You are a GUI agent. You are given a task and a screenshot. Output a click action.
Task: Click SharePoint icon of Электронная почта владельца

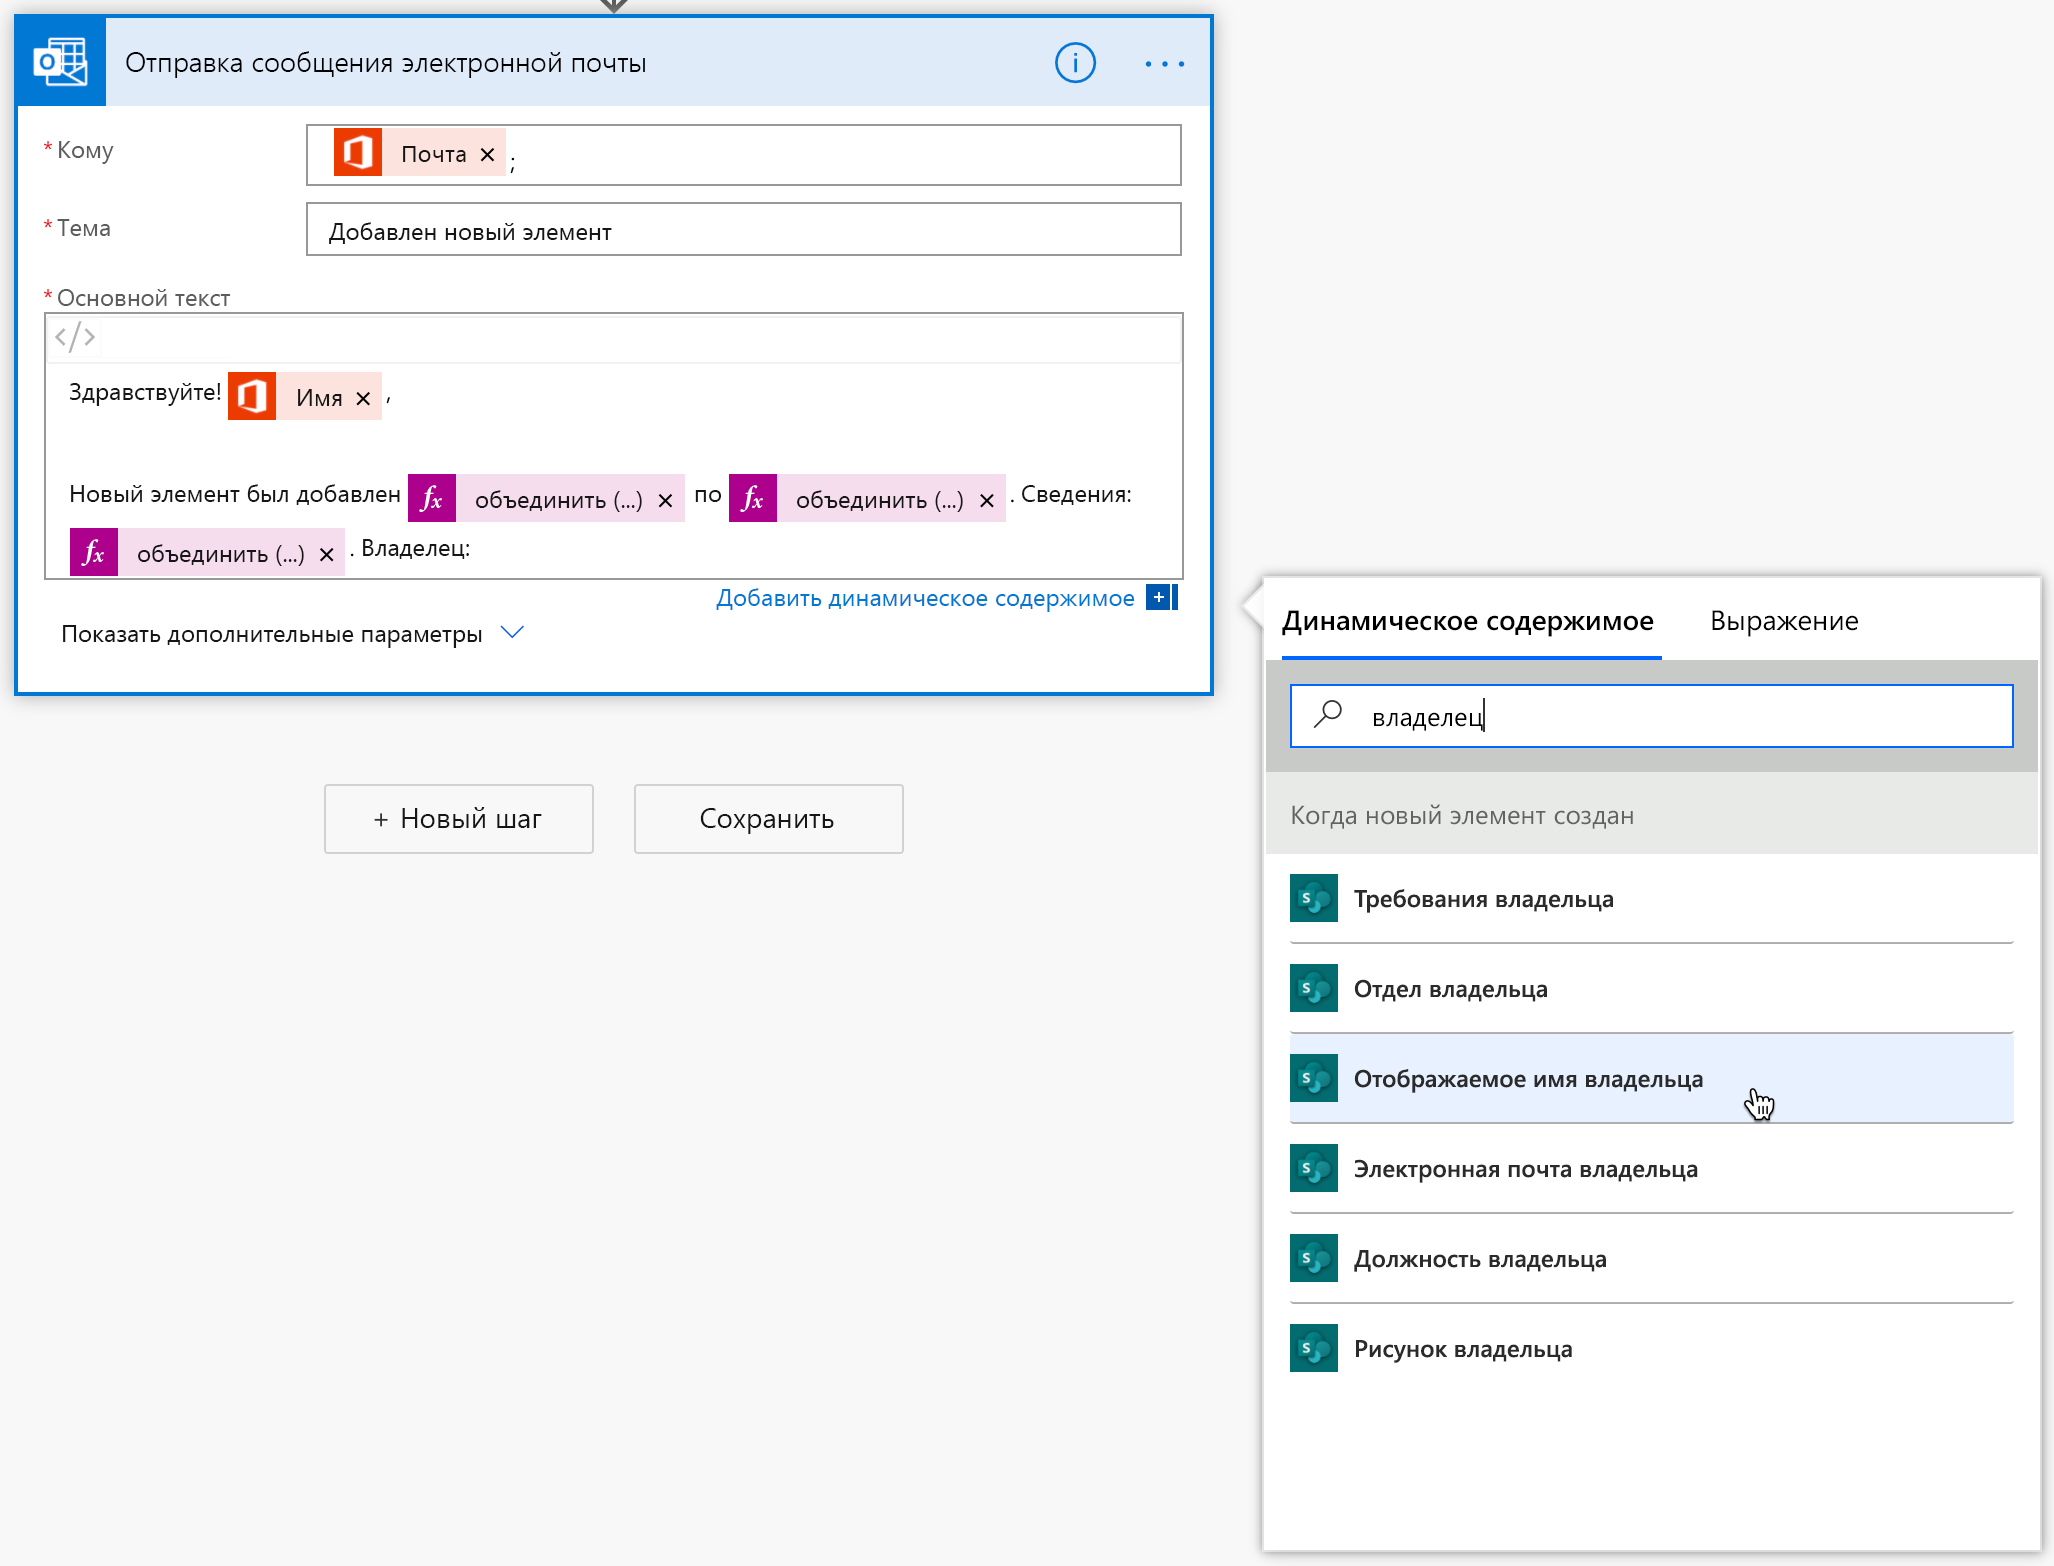click(x=1314, y=1168)
